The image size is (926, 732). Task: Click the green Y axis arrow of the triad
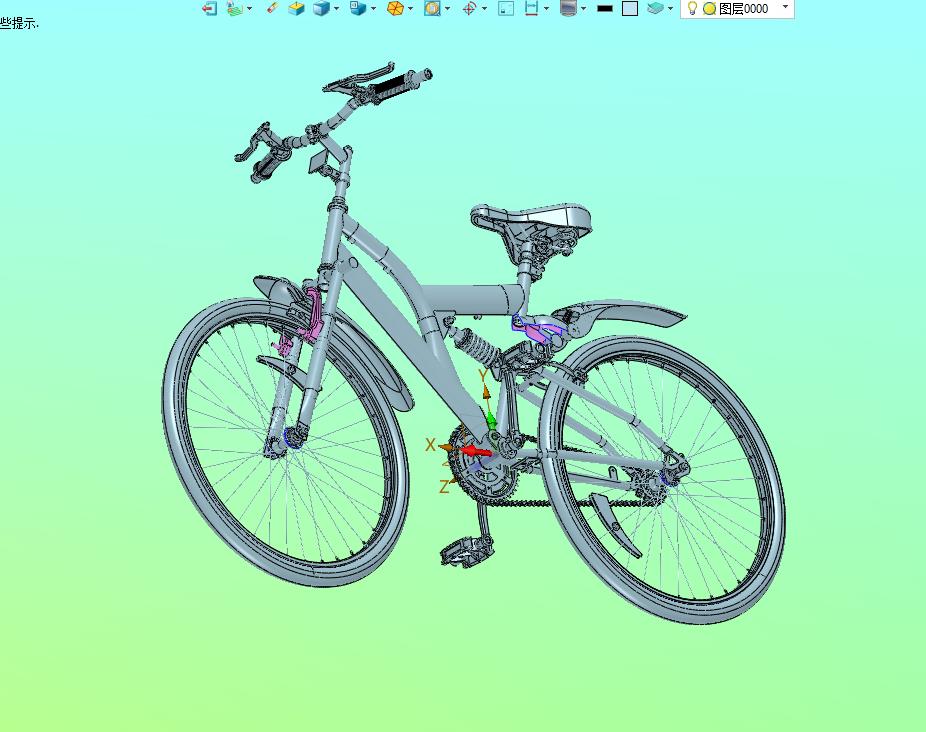(490, 419)
